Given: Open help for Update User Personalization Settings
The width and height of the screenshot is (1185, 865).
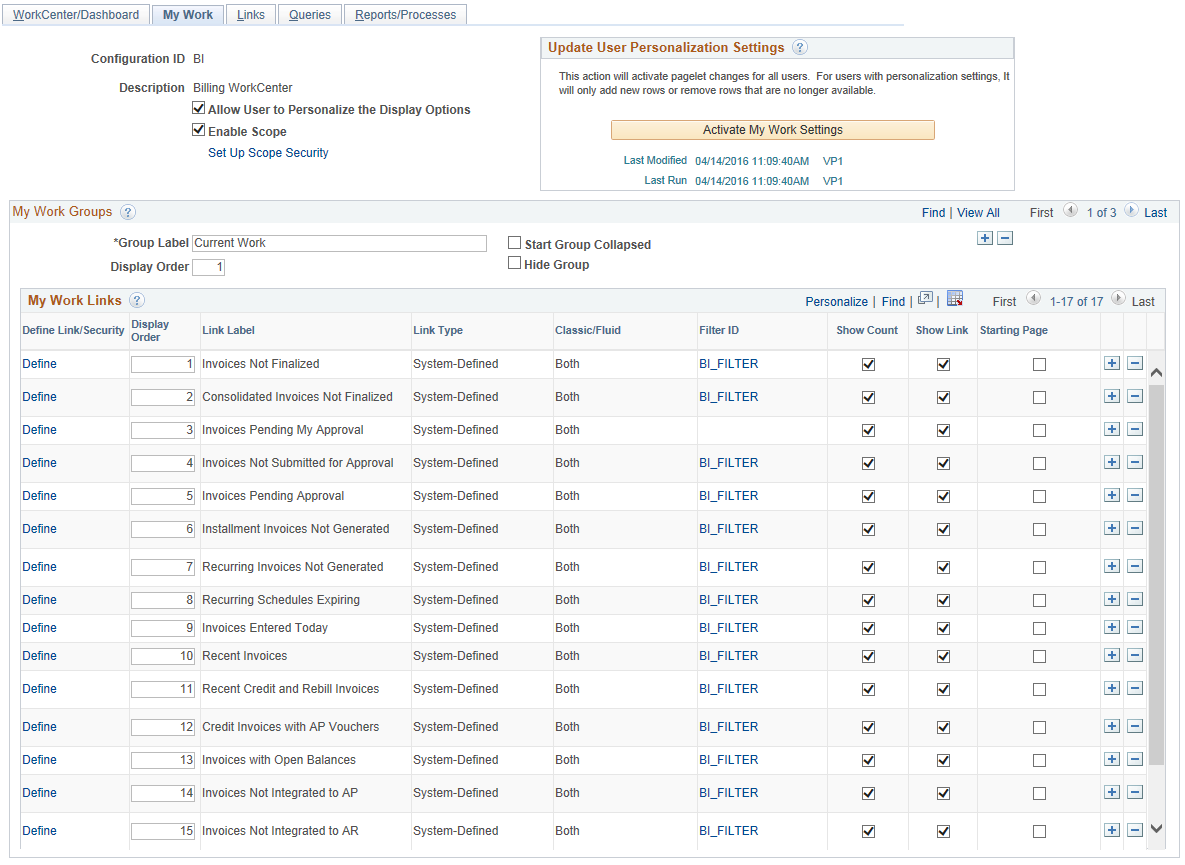Looking at the screenshot, I should [x=800, y=47].
